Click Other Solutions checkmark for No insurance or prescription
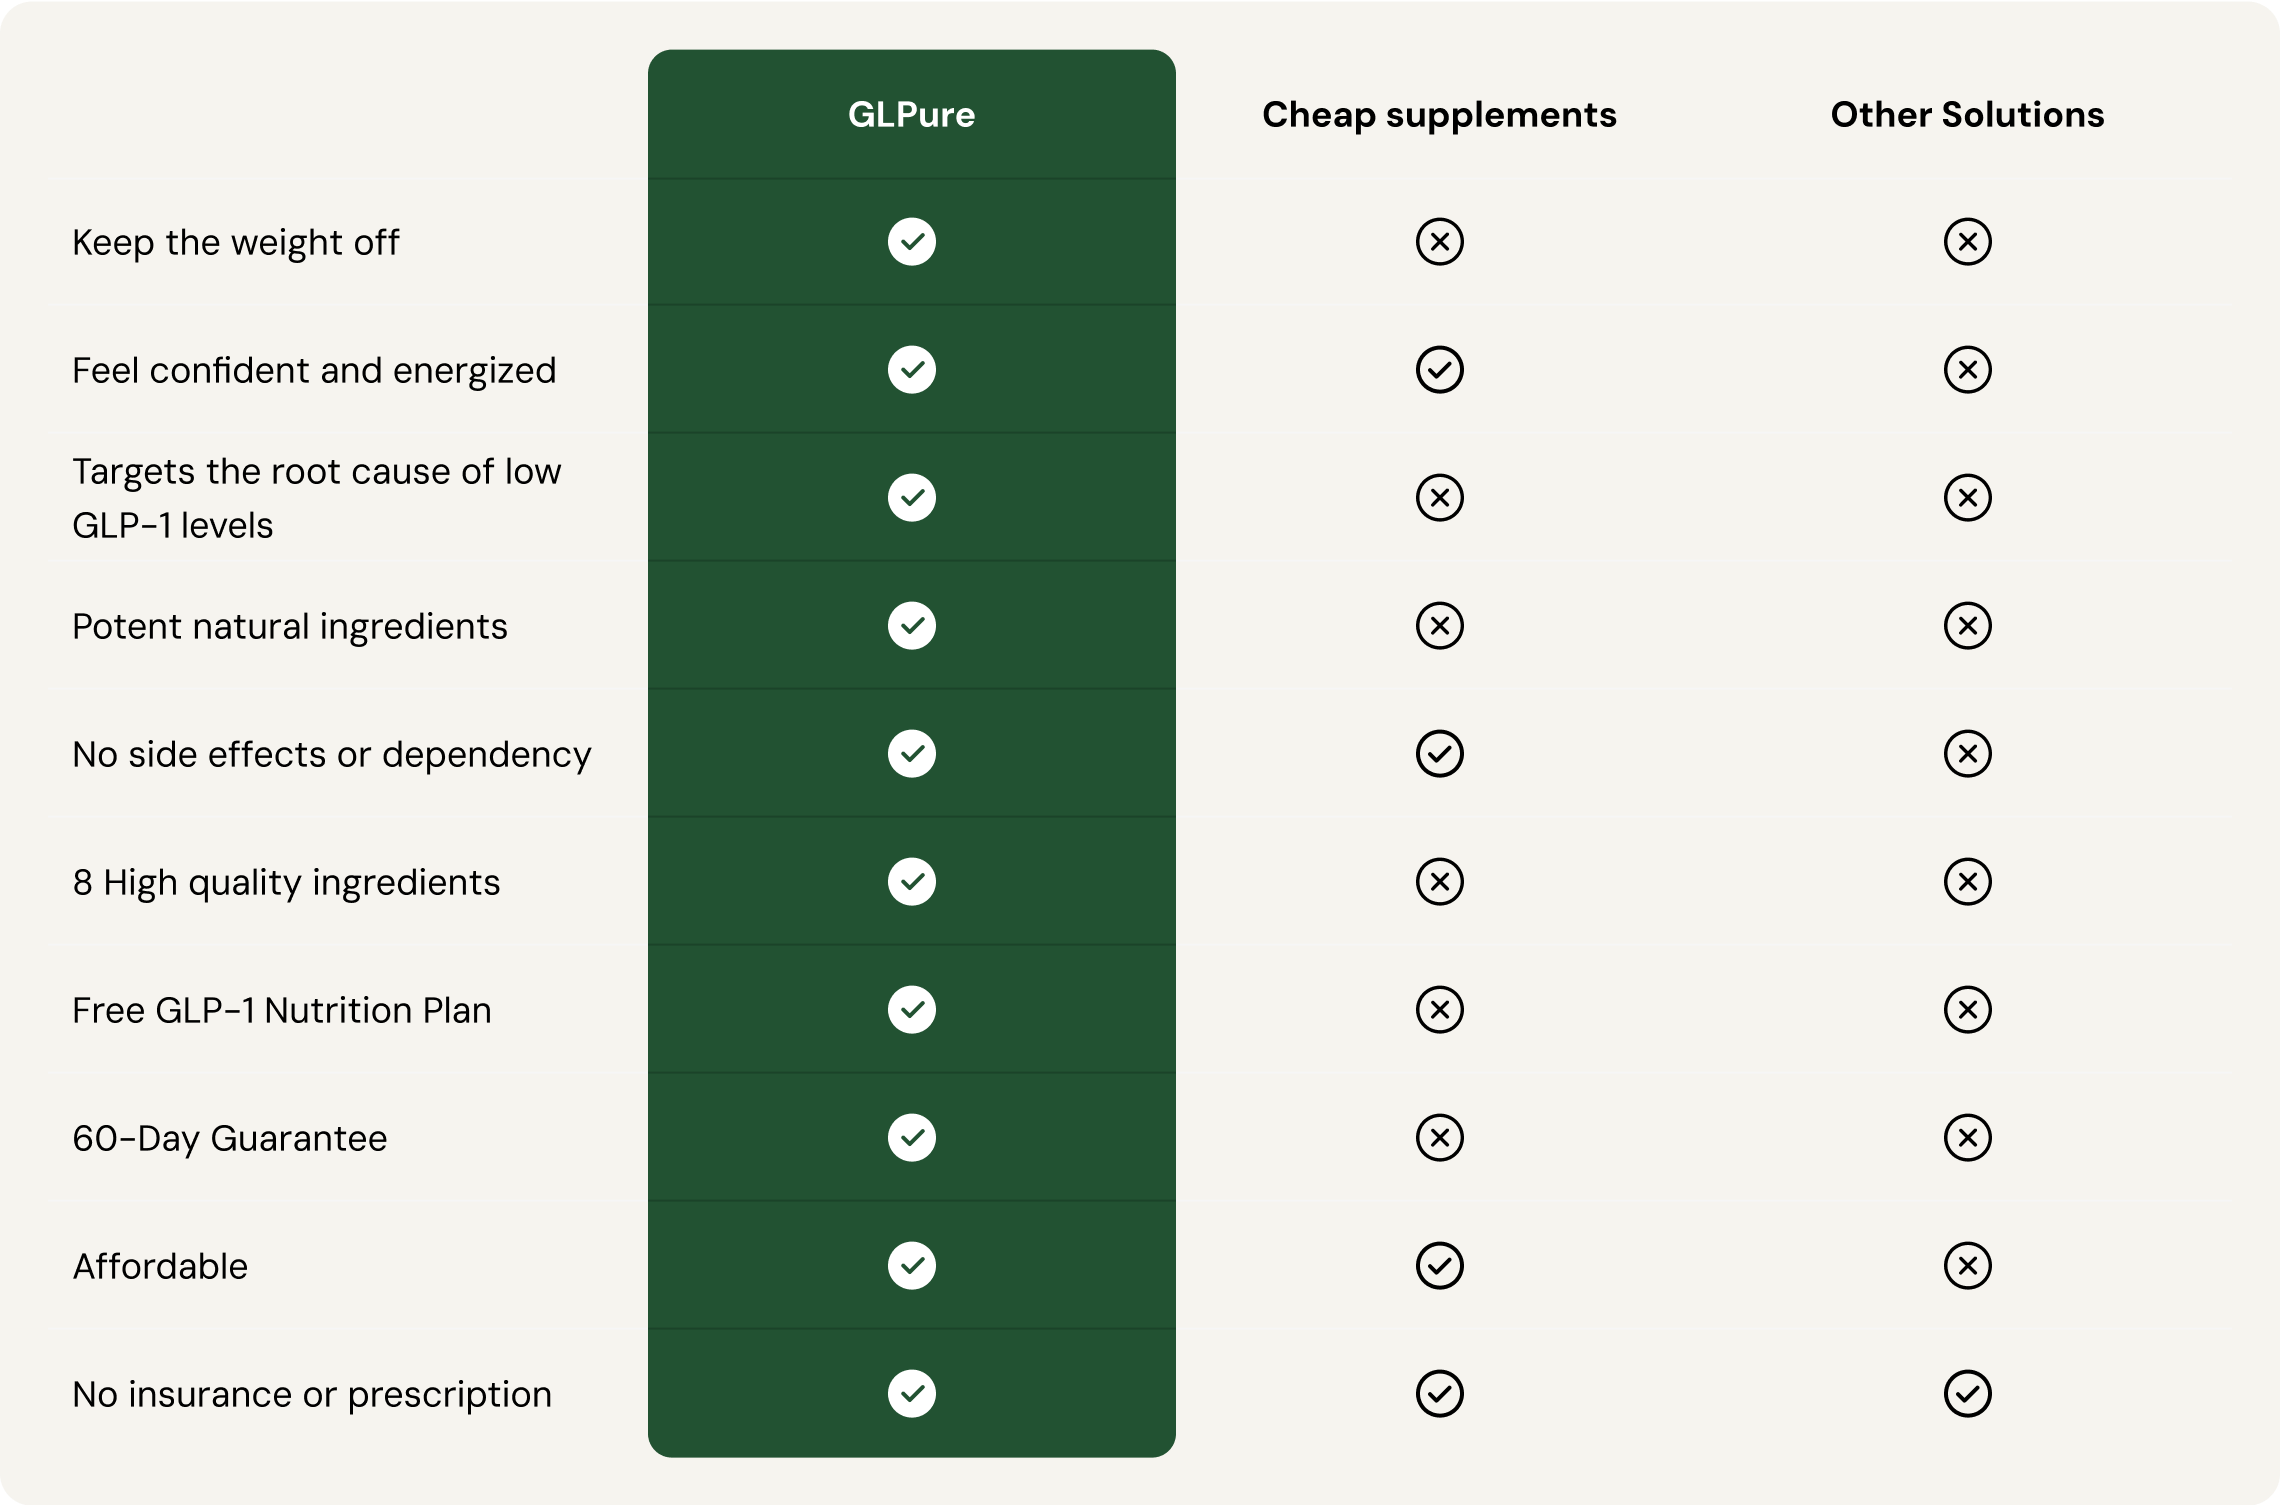Viewport: 2280px width, 1505px height. [1967, 1394]
